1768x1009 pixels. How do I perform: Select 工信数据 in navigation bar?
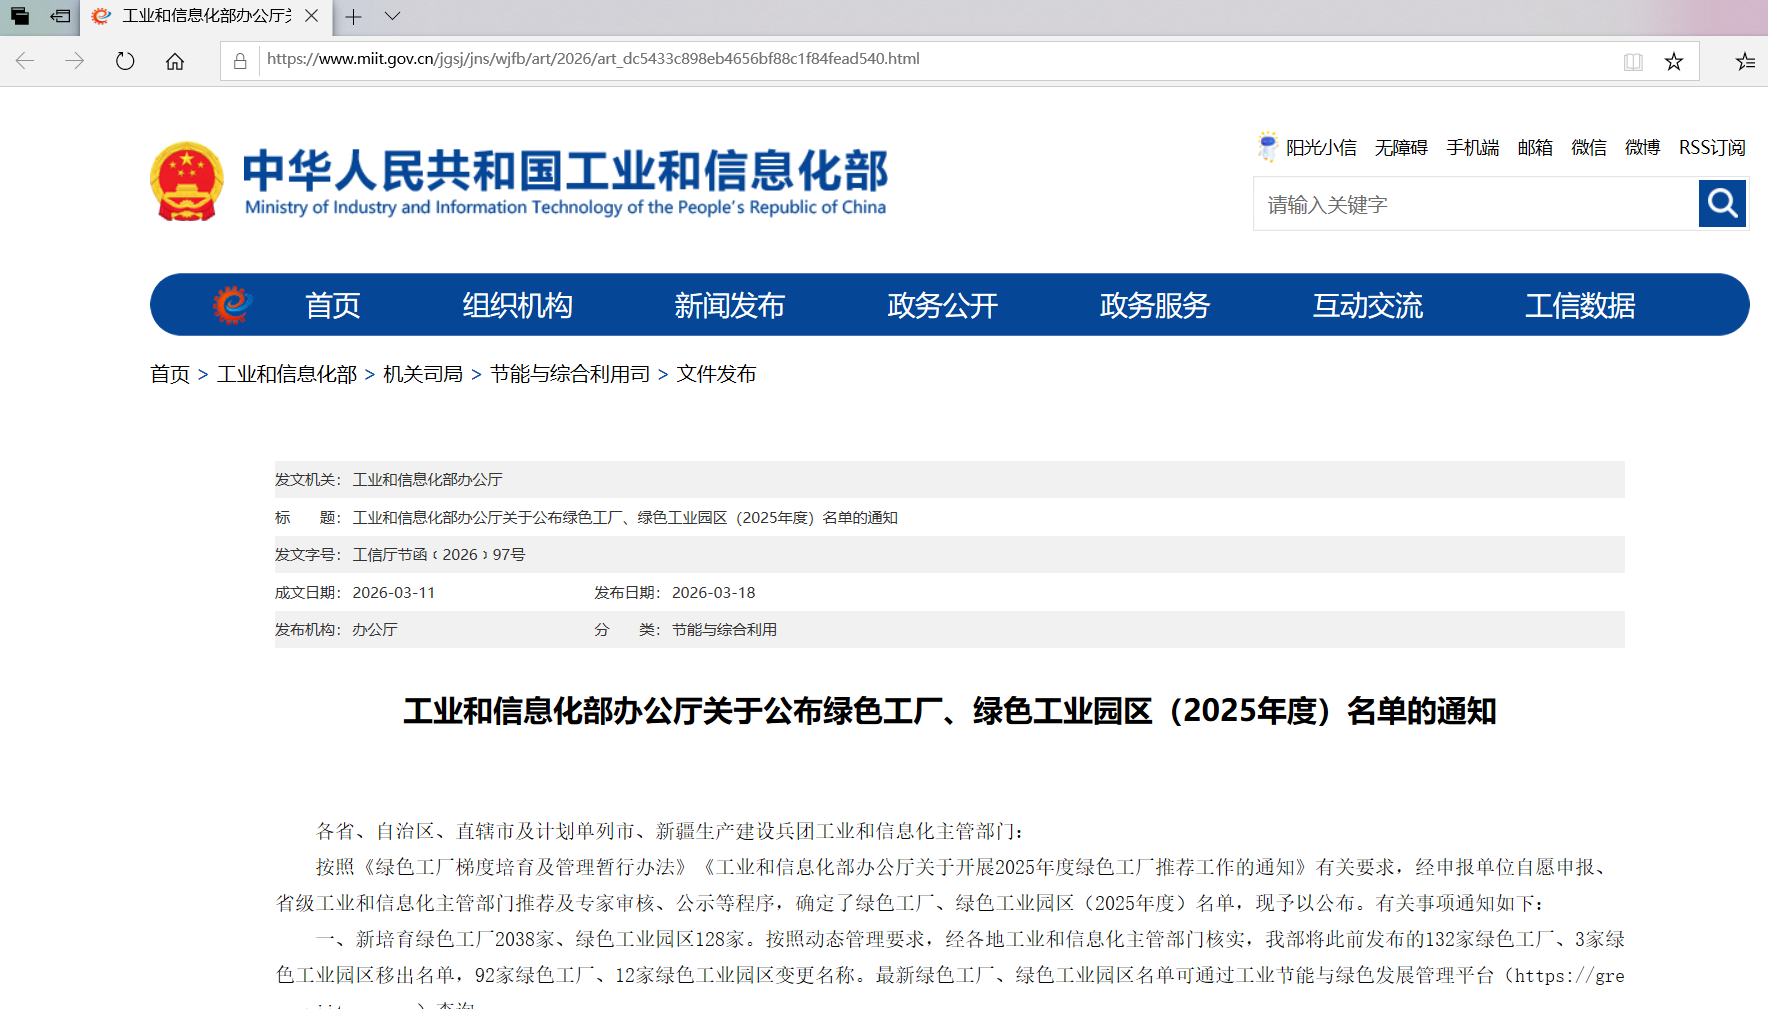pyautogui.click(x=1579, y=305)
